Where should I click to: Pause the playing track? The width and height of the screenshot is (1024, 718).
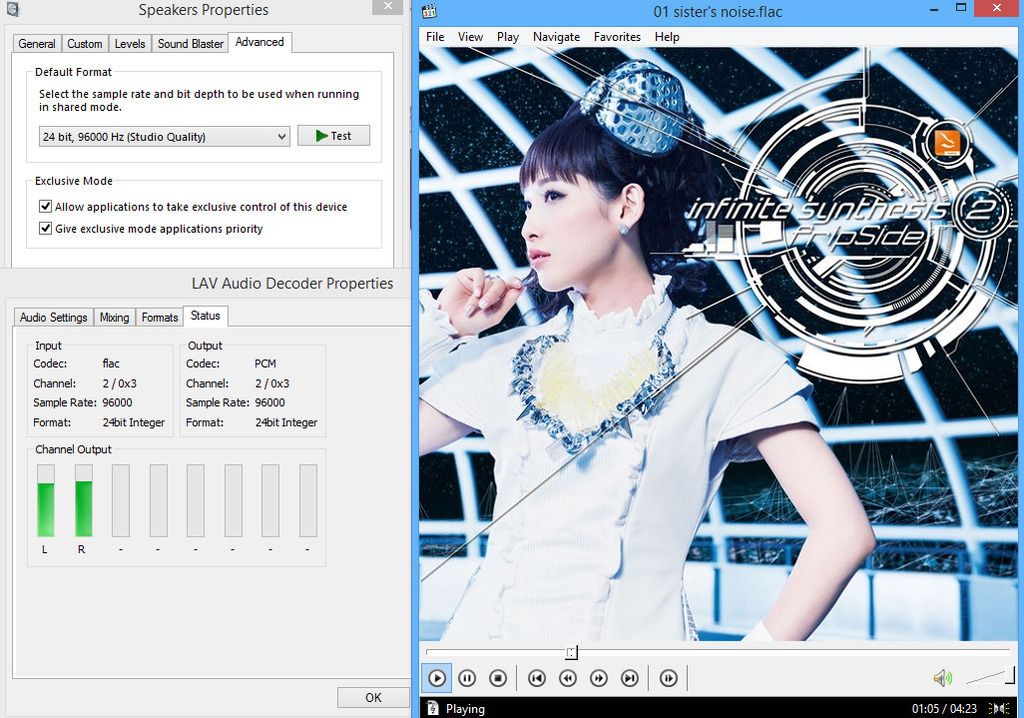[467, 678]
